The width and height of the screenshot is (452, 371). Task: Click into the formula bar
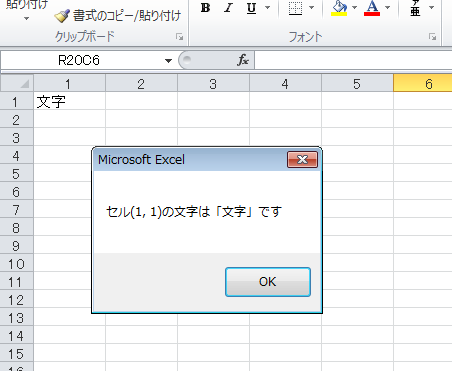coord(353,60)
